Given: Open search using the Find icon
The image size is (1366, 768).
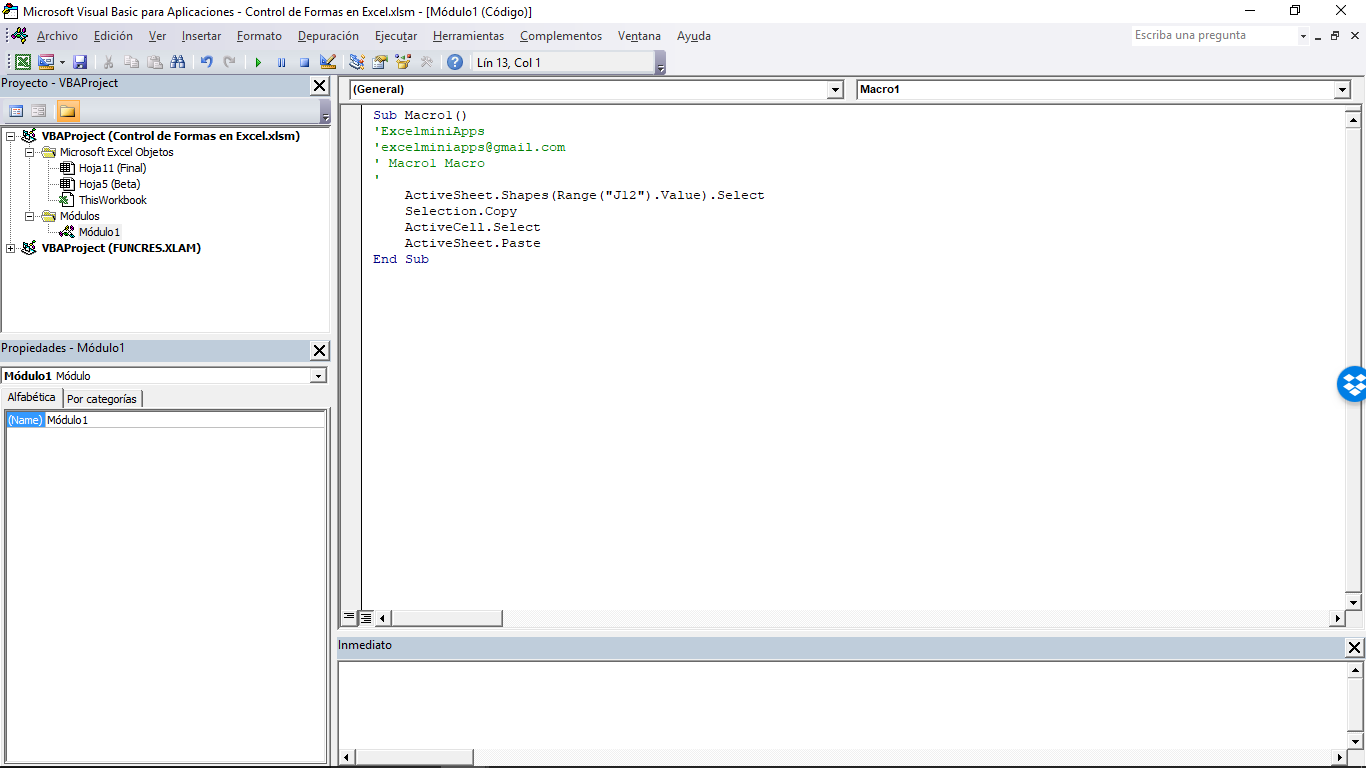Looking at the screenshot, I should 178,61.
